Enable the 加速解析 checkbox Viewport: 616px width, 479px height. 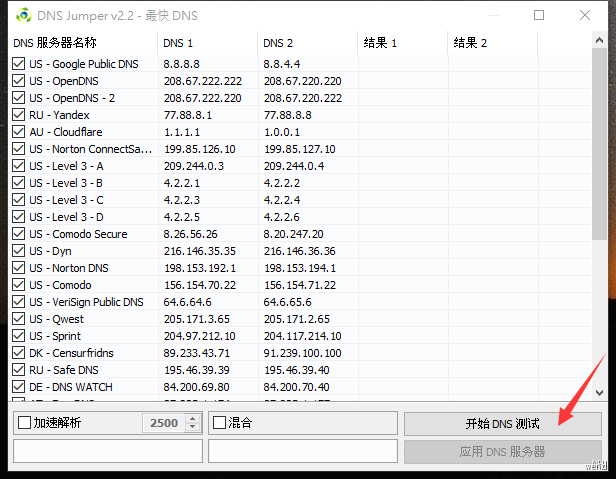coord(24,423)
